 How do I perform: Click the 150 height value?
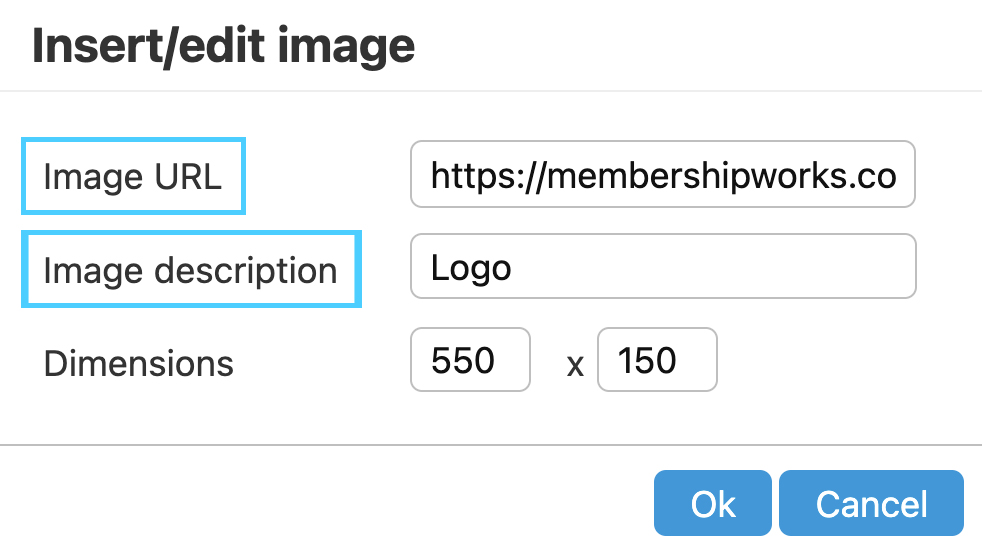[x=647, y=360]
